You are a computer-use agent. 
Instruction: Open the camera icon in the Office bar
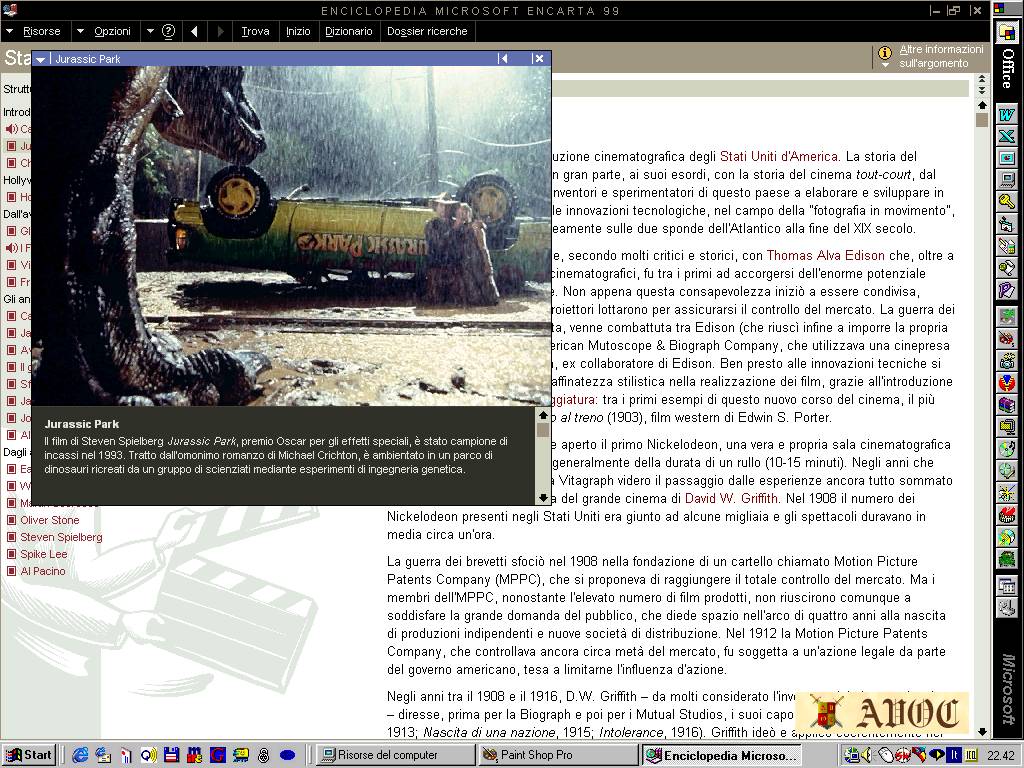(x=1006, y=360)
